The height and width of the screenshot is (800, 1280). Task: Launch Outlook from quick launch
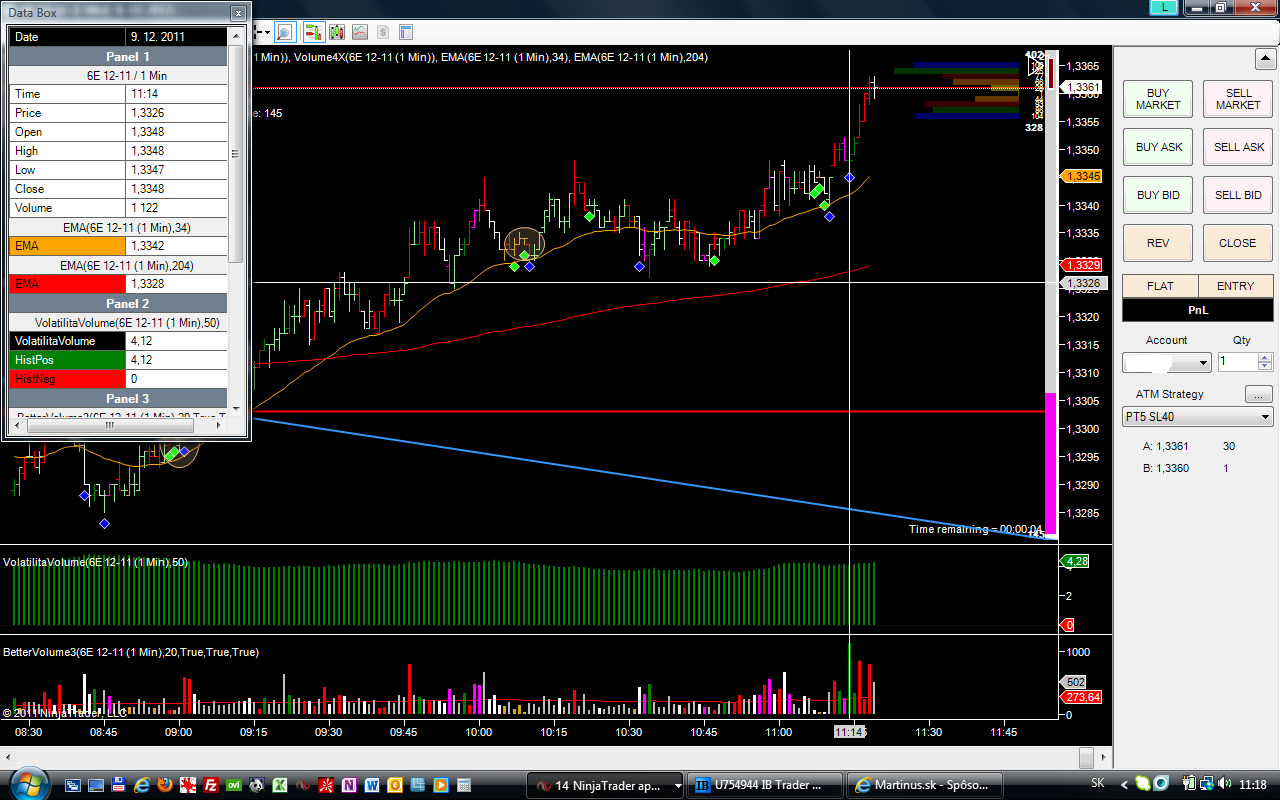[395, 785]
